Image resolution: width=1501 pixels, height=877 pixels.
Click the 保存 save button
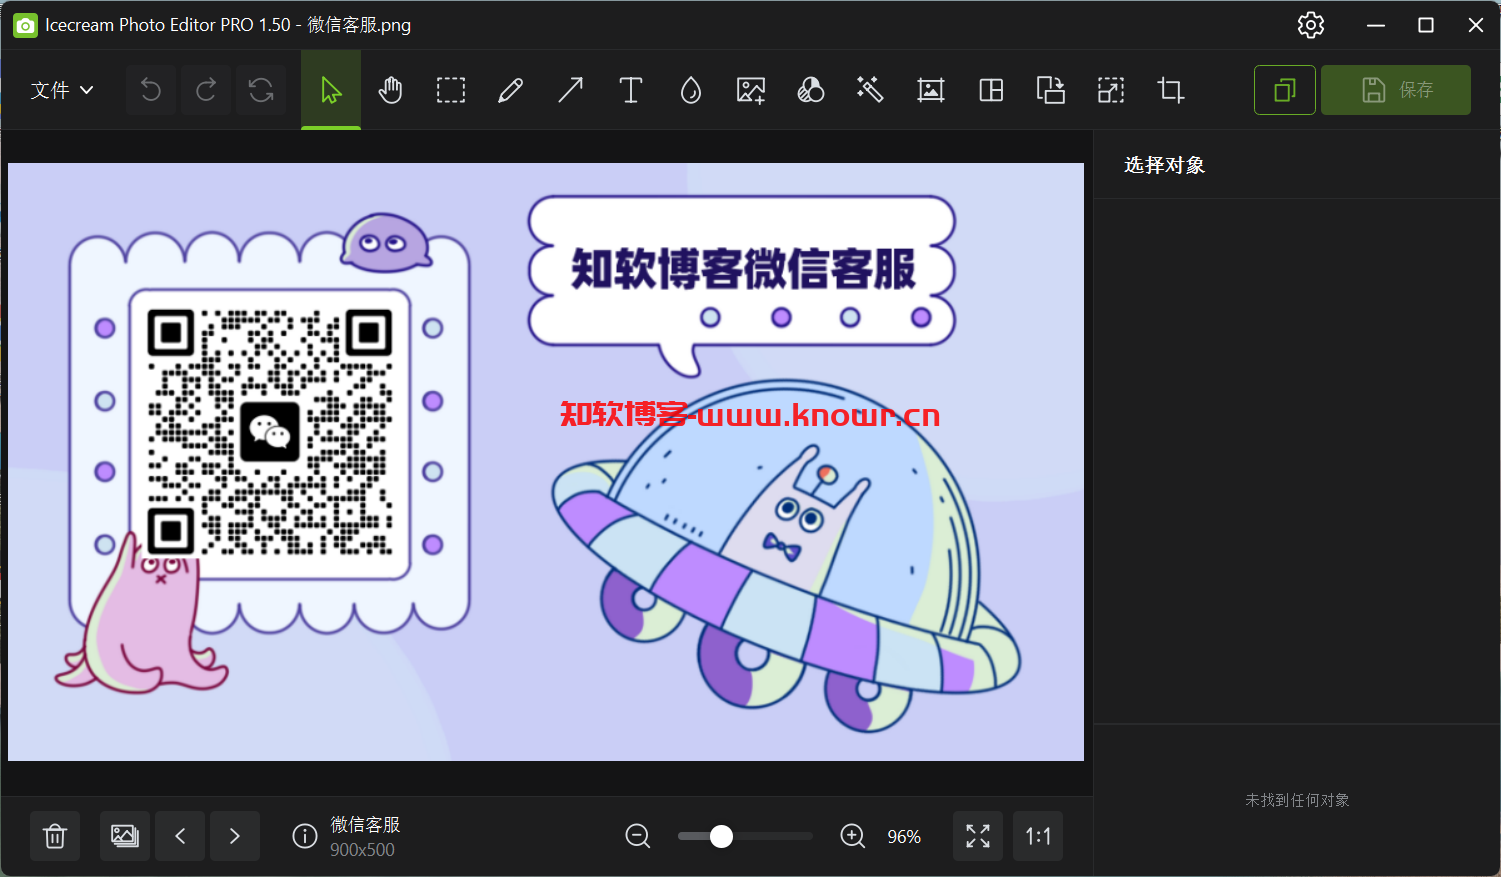(1396, 90)
